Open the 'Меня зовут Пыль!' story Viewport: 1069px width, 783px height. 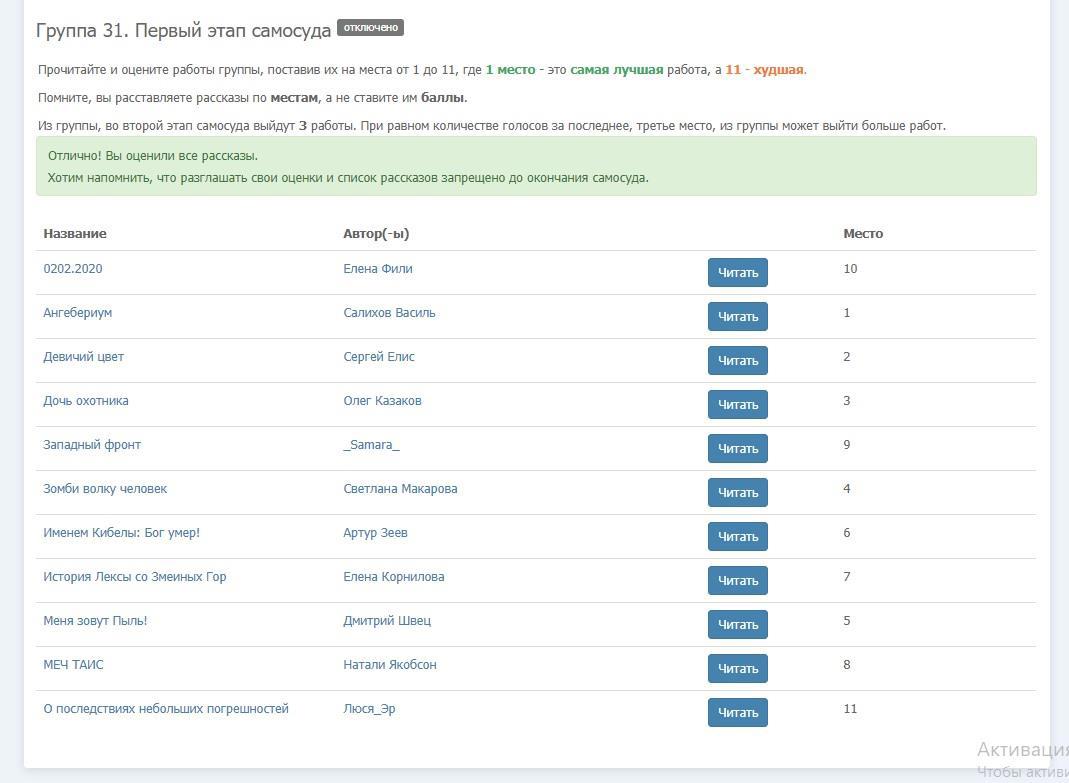[95, 621]
